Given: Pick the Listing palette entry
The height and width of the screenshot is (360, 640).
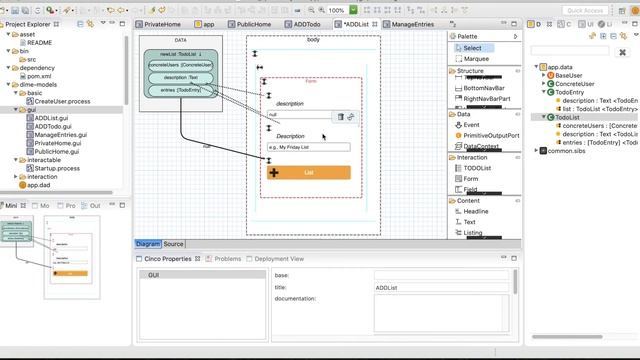Looking at the screenshot, I should [x=468, y=233].
